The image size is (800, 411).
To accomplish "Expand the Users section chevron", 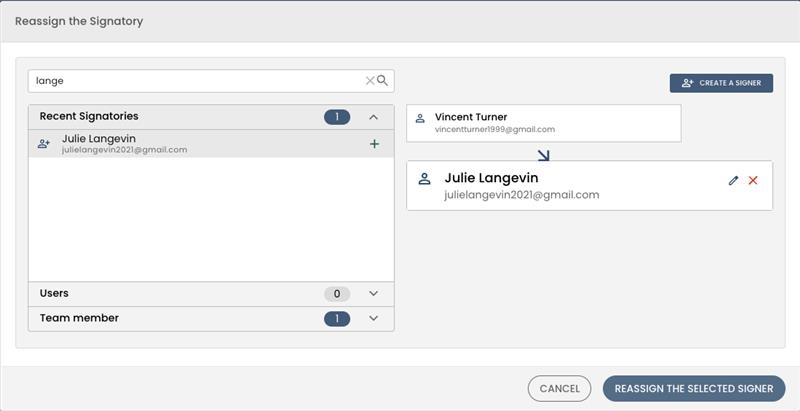I will (373, 294).
